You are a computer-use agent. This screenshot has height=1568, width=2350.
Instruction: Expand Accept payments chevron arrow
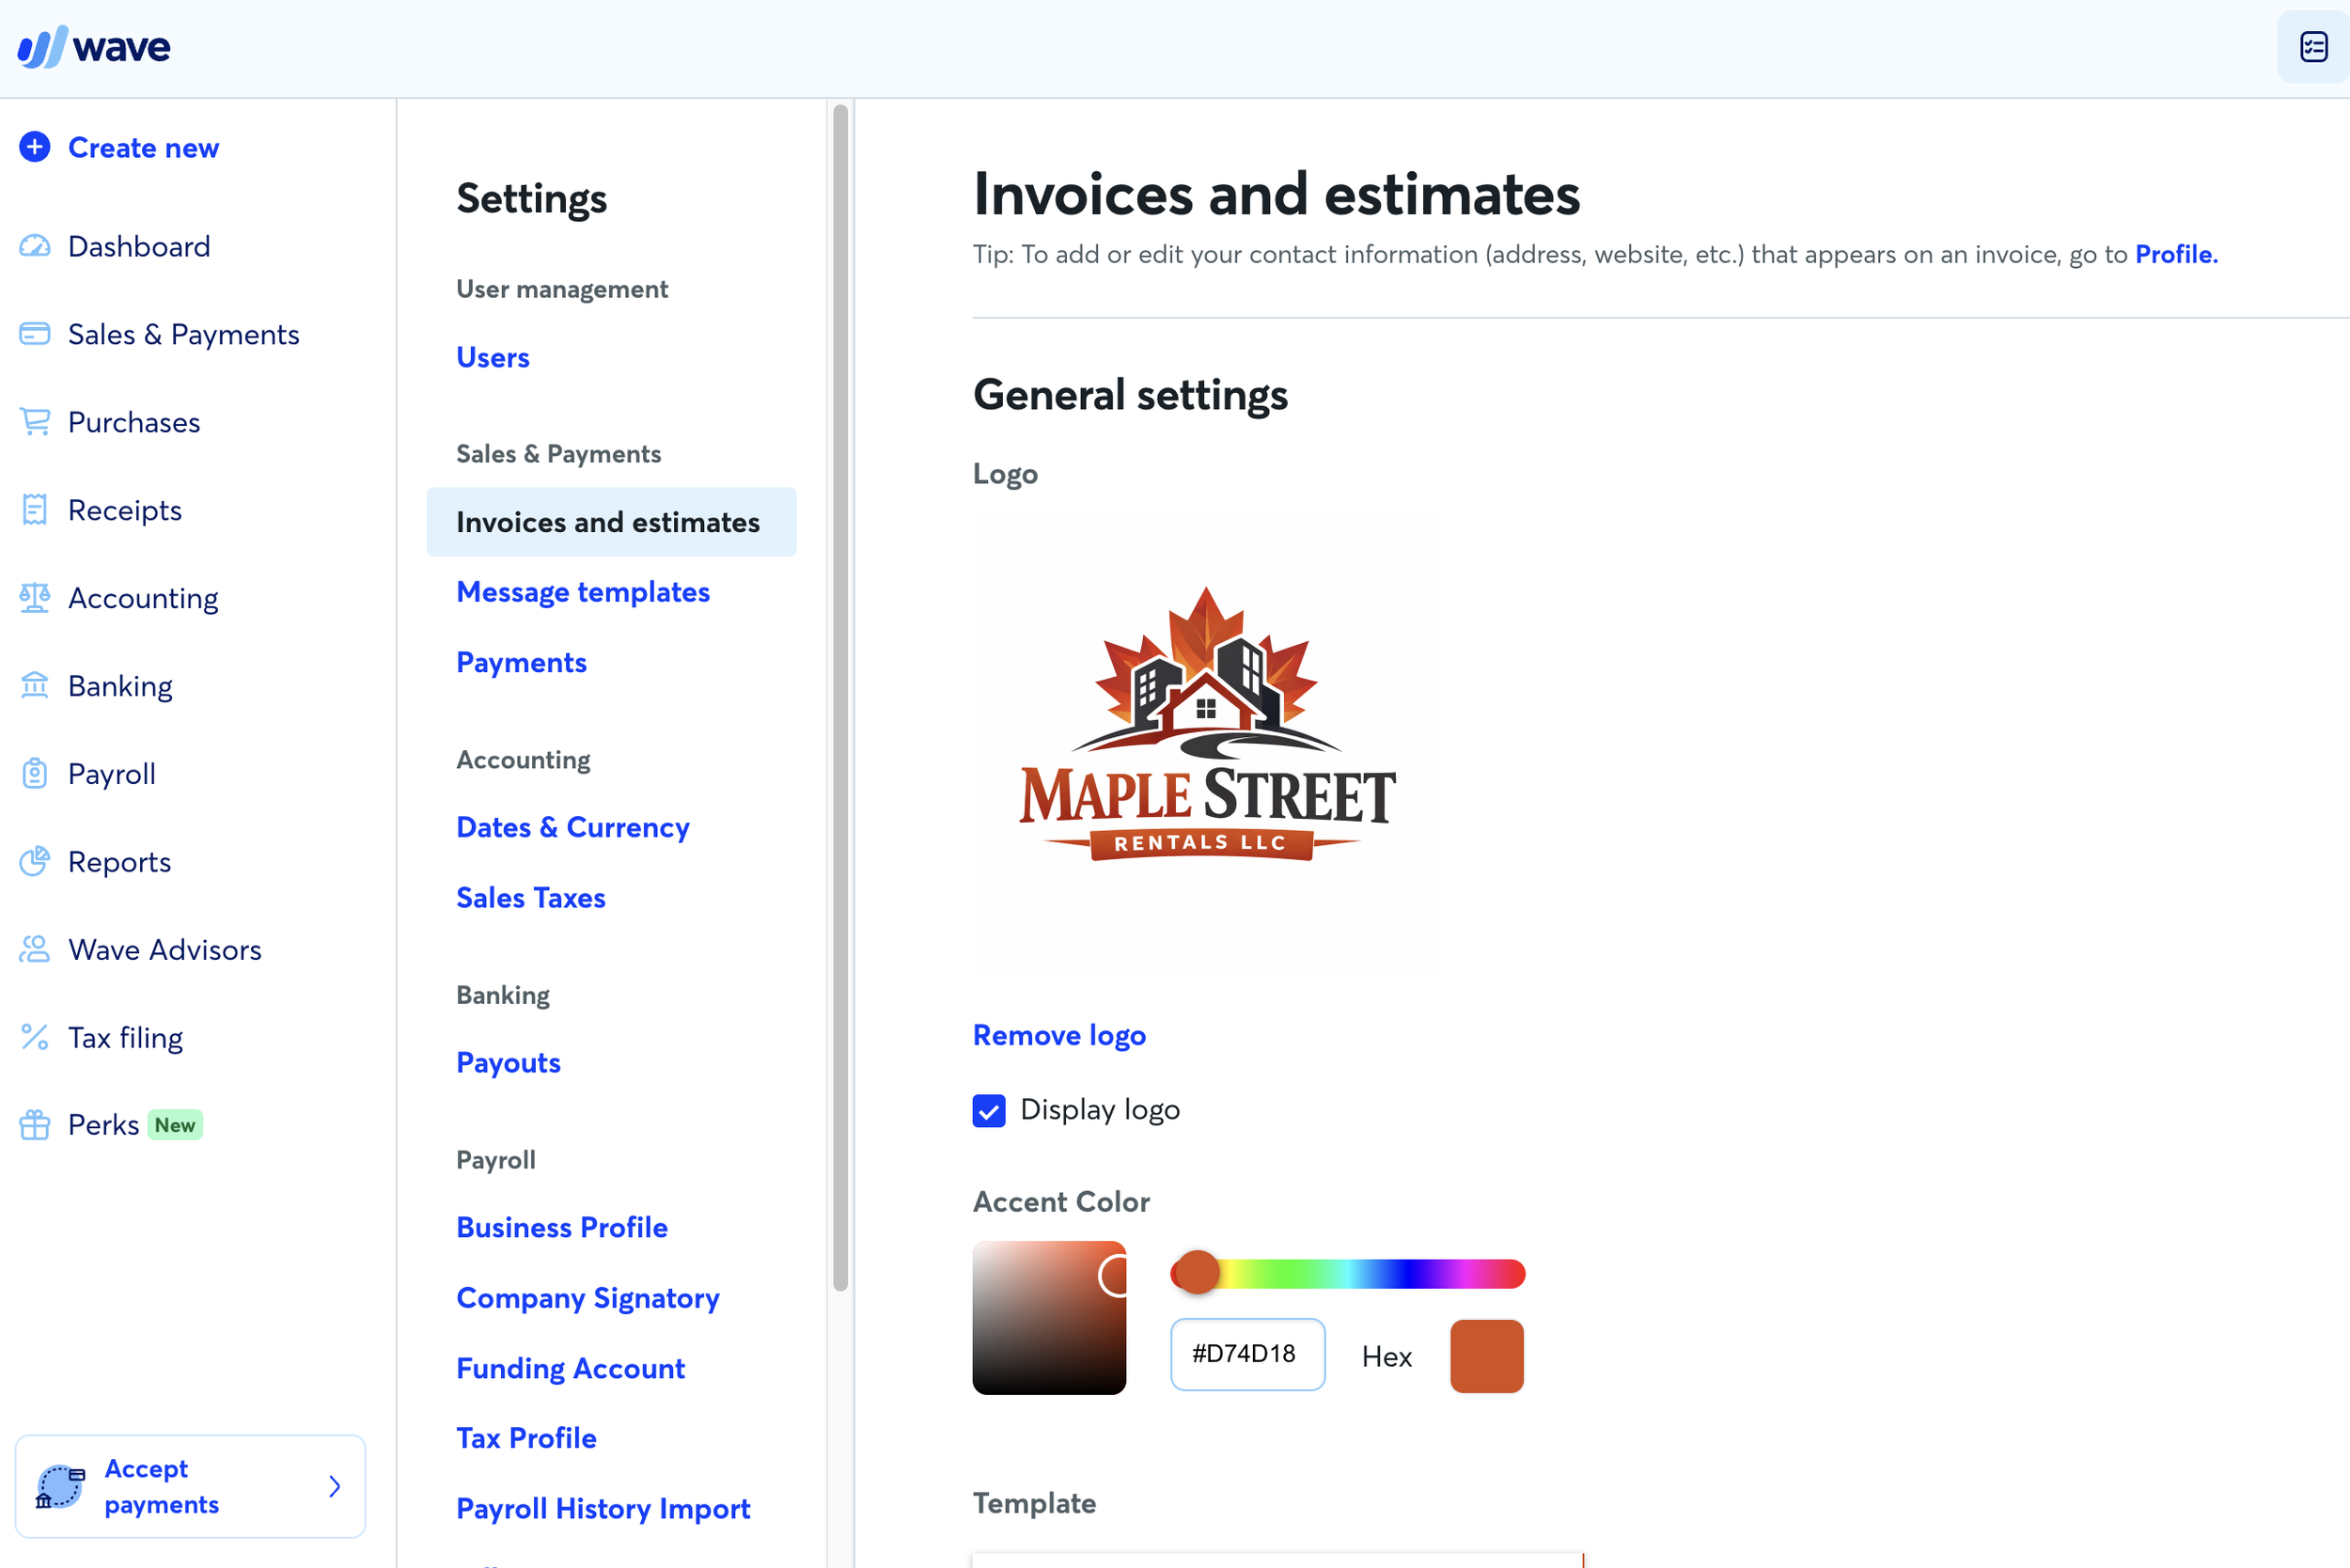click(x=335, y=1487)
